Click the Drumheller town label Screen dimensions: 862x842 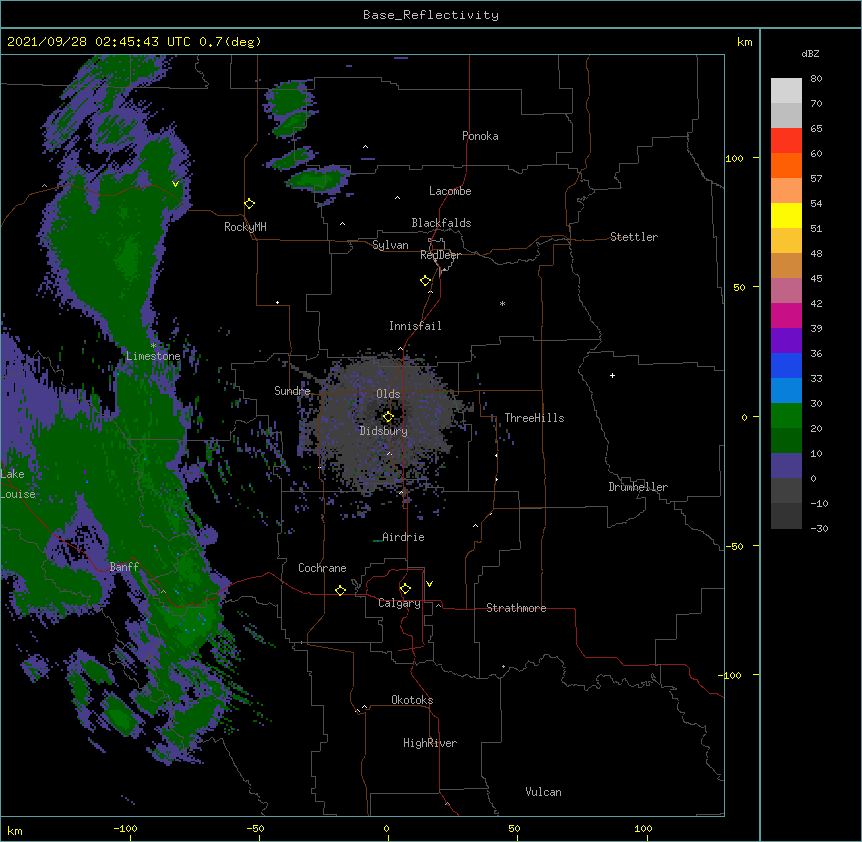638,487
